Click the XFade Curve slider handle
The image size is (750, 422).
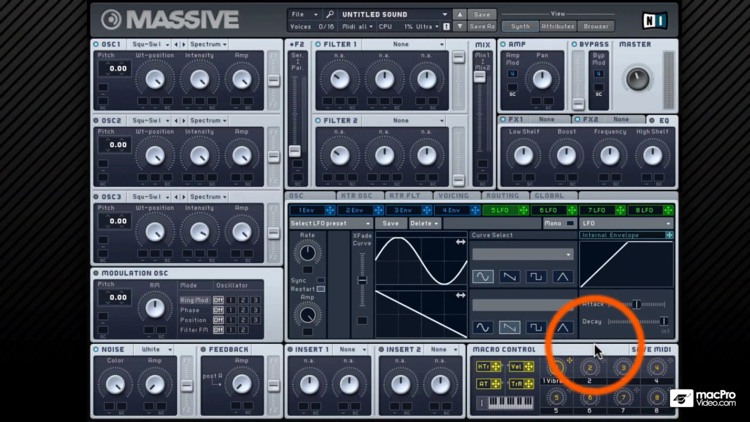tap(362, 280)
